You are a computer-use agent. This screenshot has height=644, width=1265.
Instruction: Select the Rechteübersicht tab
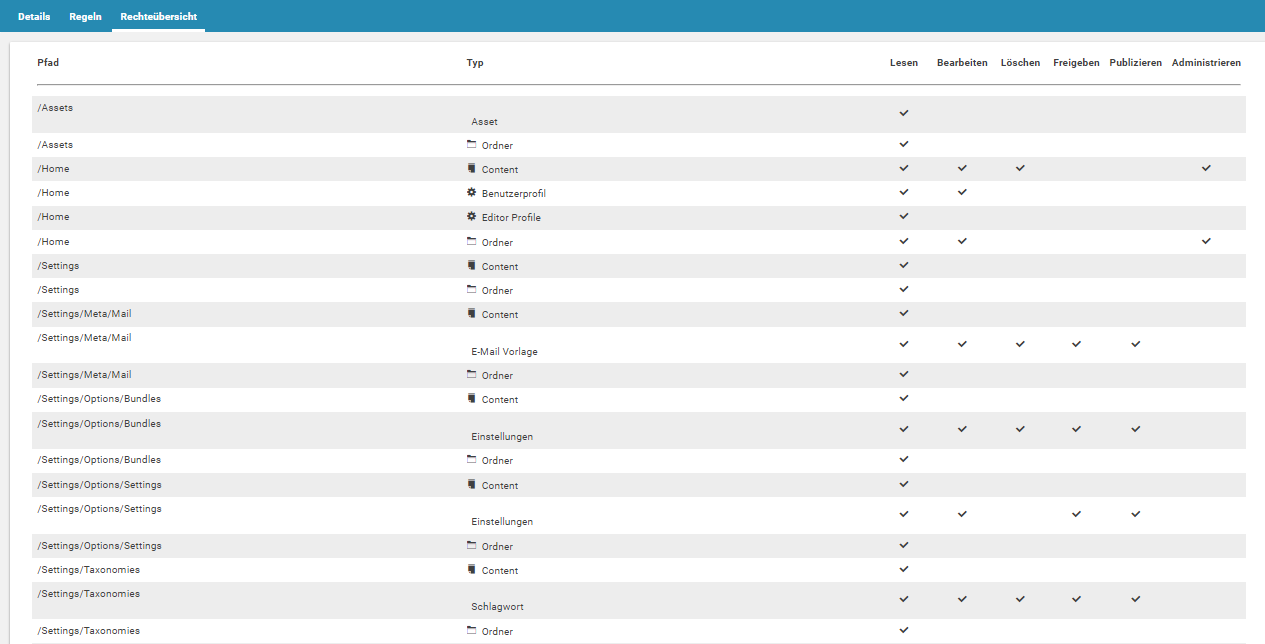(x=158, y=17)
